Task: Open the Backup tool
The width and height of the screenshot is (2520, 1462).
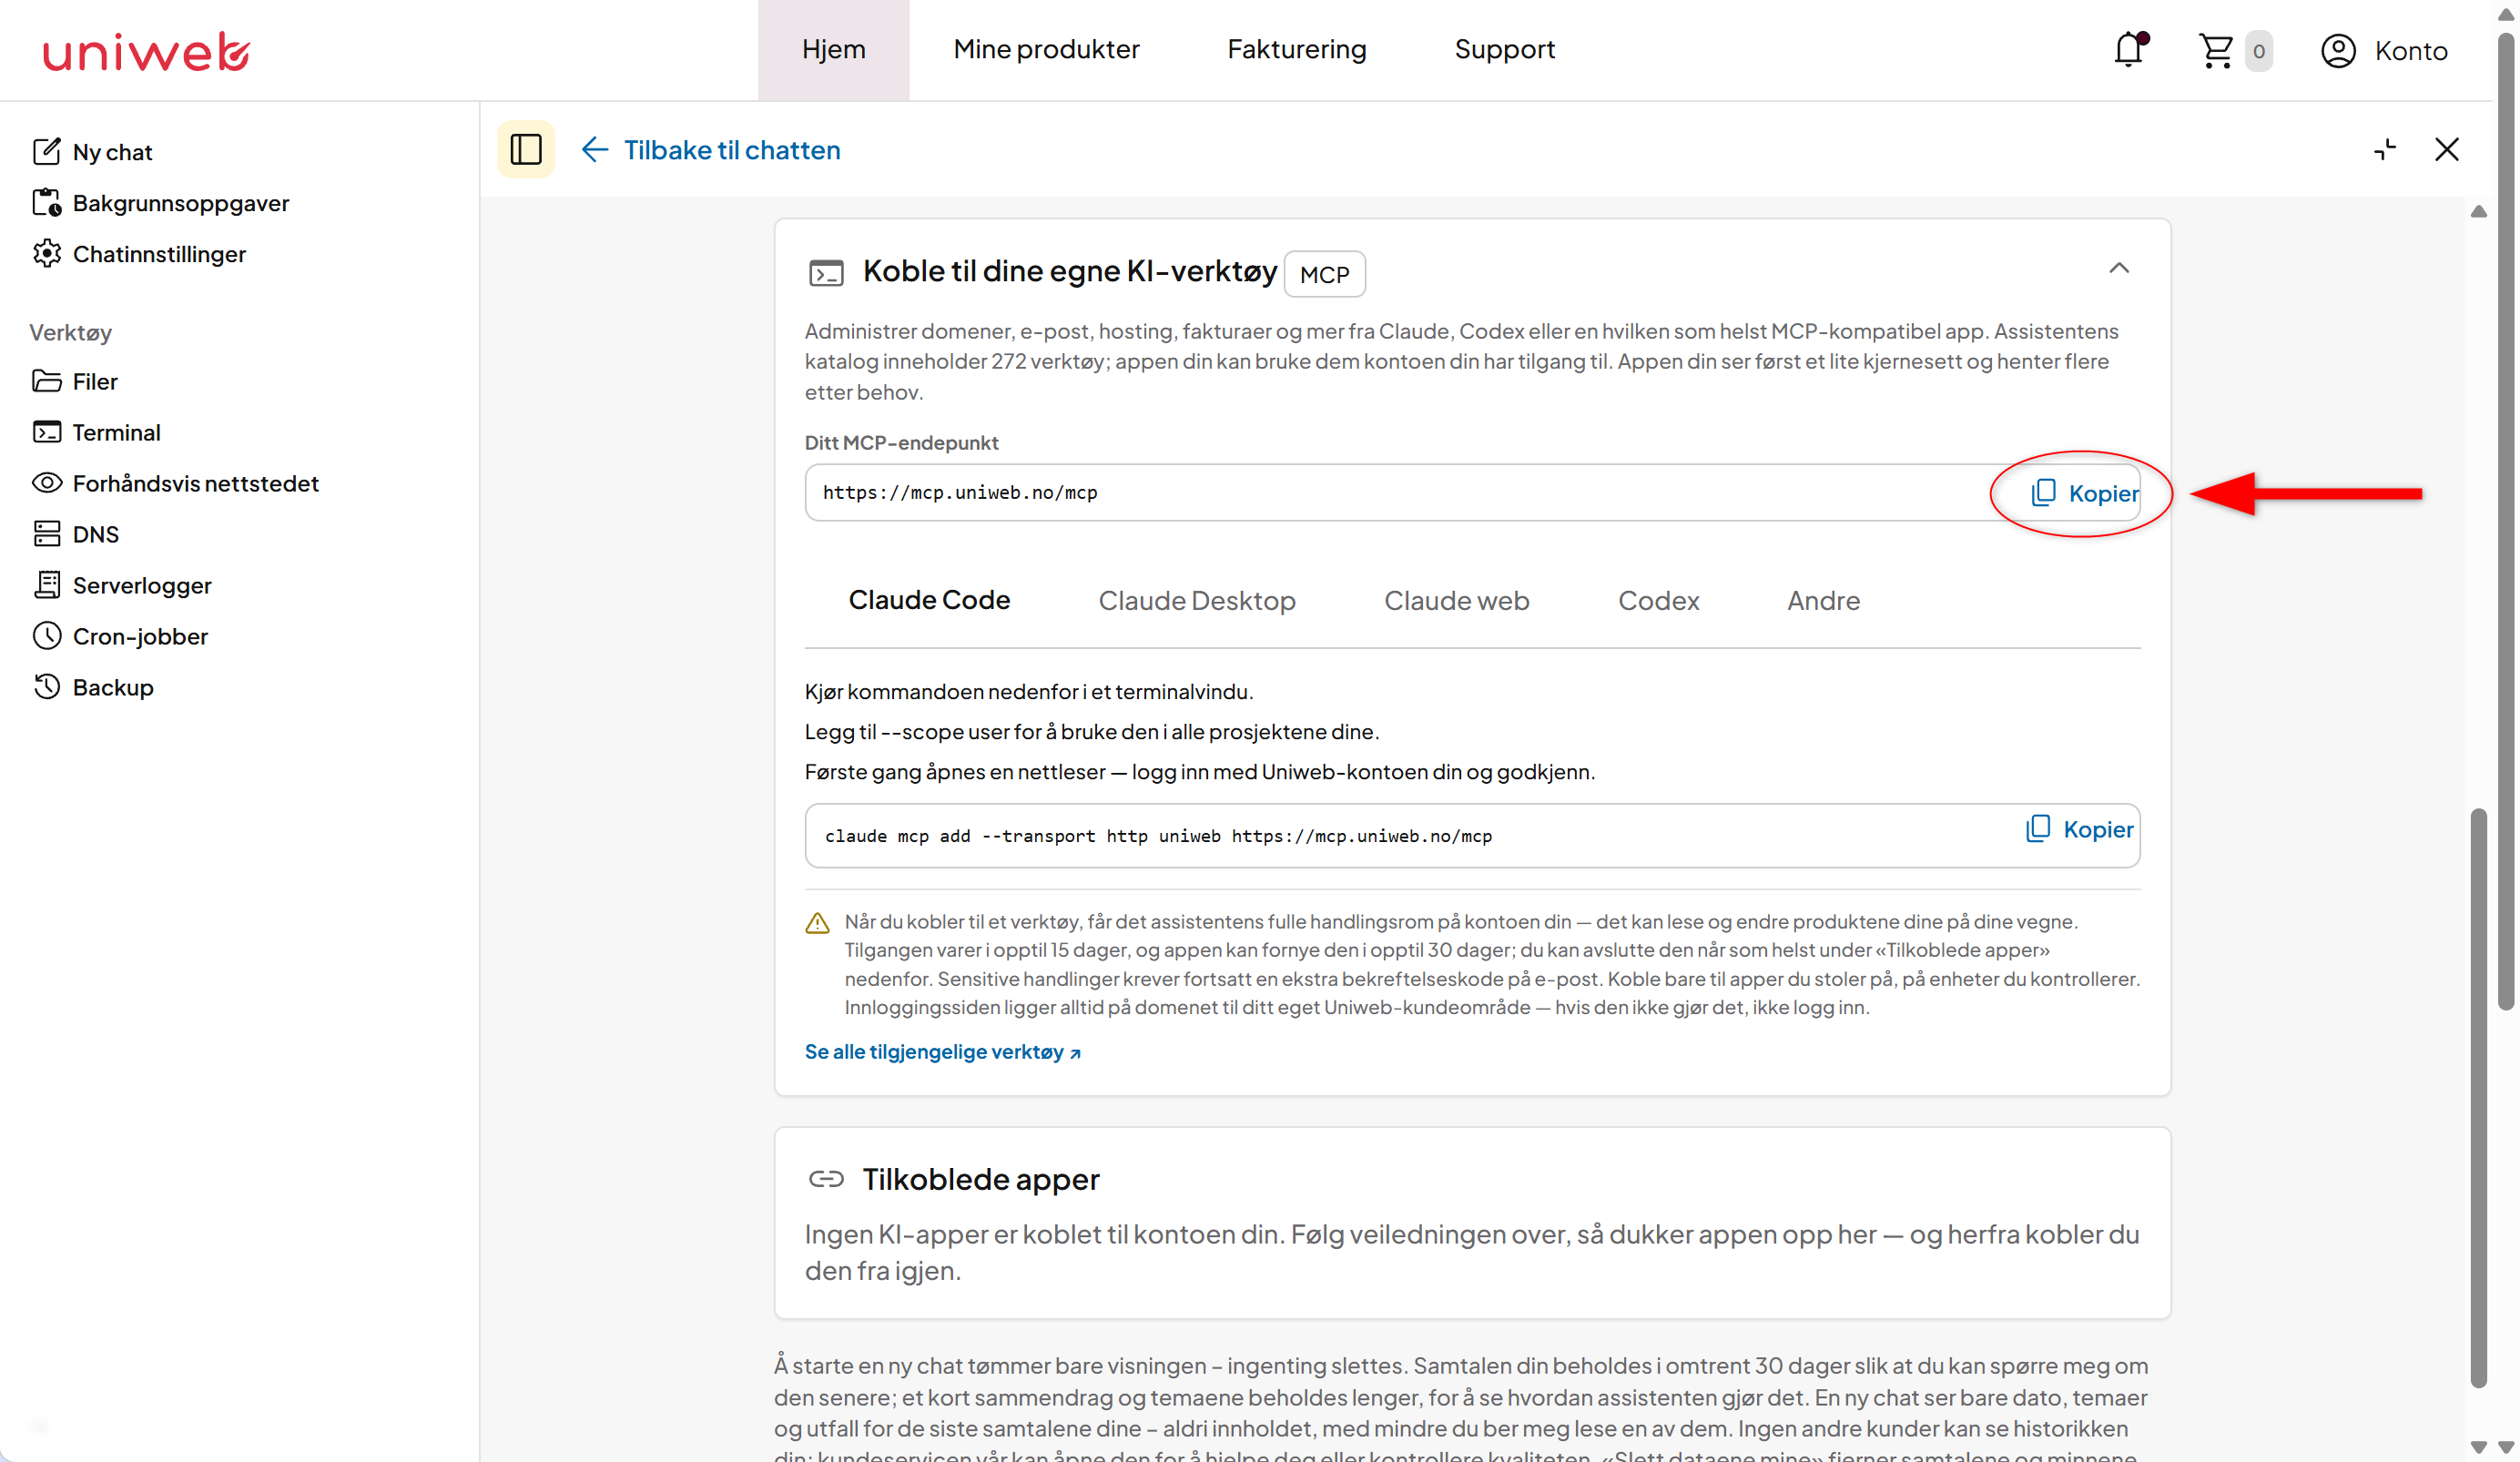Action: 92,687
